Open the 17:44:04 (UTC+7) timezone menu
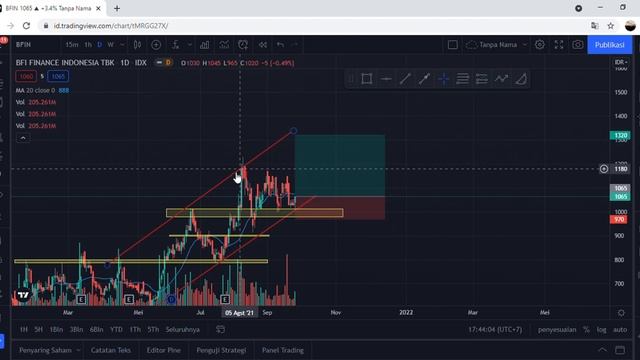 [495, 329]
